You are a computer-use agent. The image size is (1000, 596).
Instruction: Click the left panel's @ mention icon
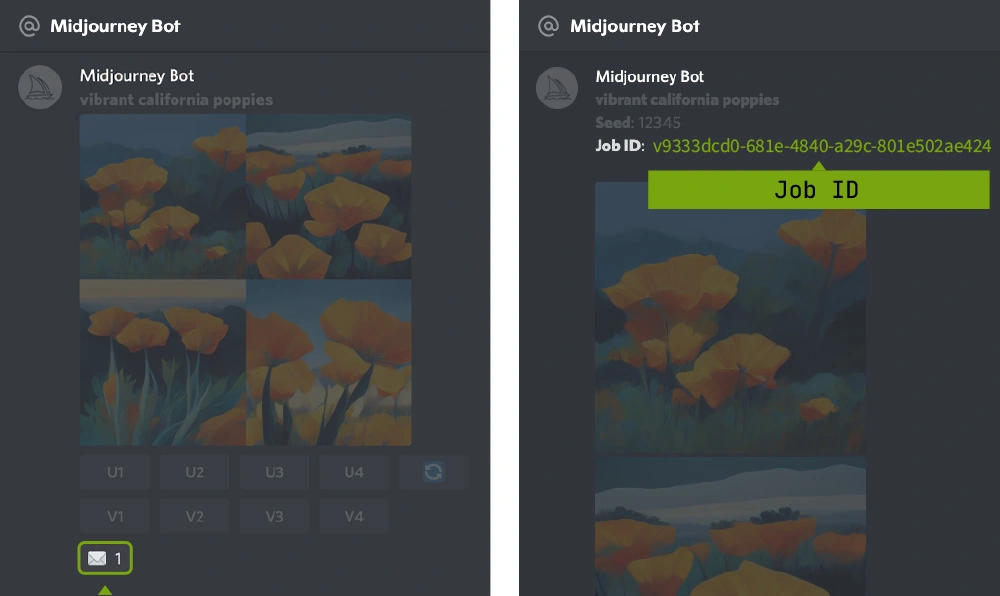[29, 26]
